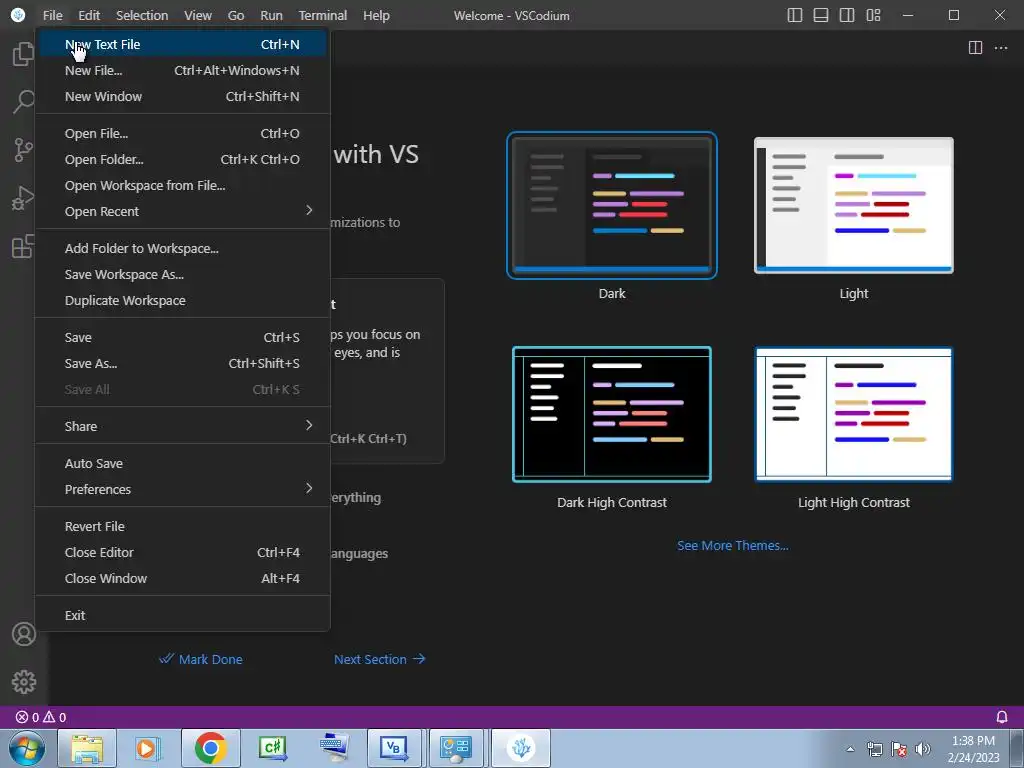
Task: Choose Add Folder to Workspace...
Action: pyautogui.click(x=182, y=249)
